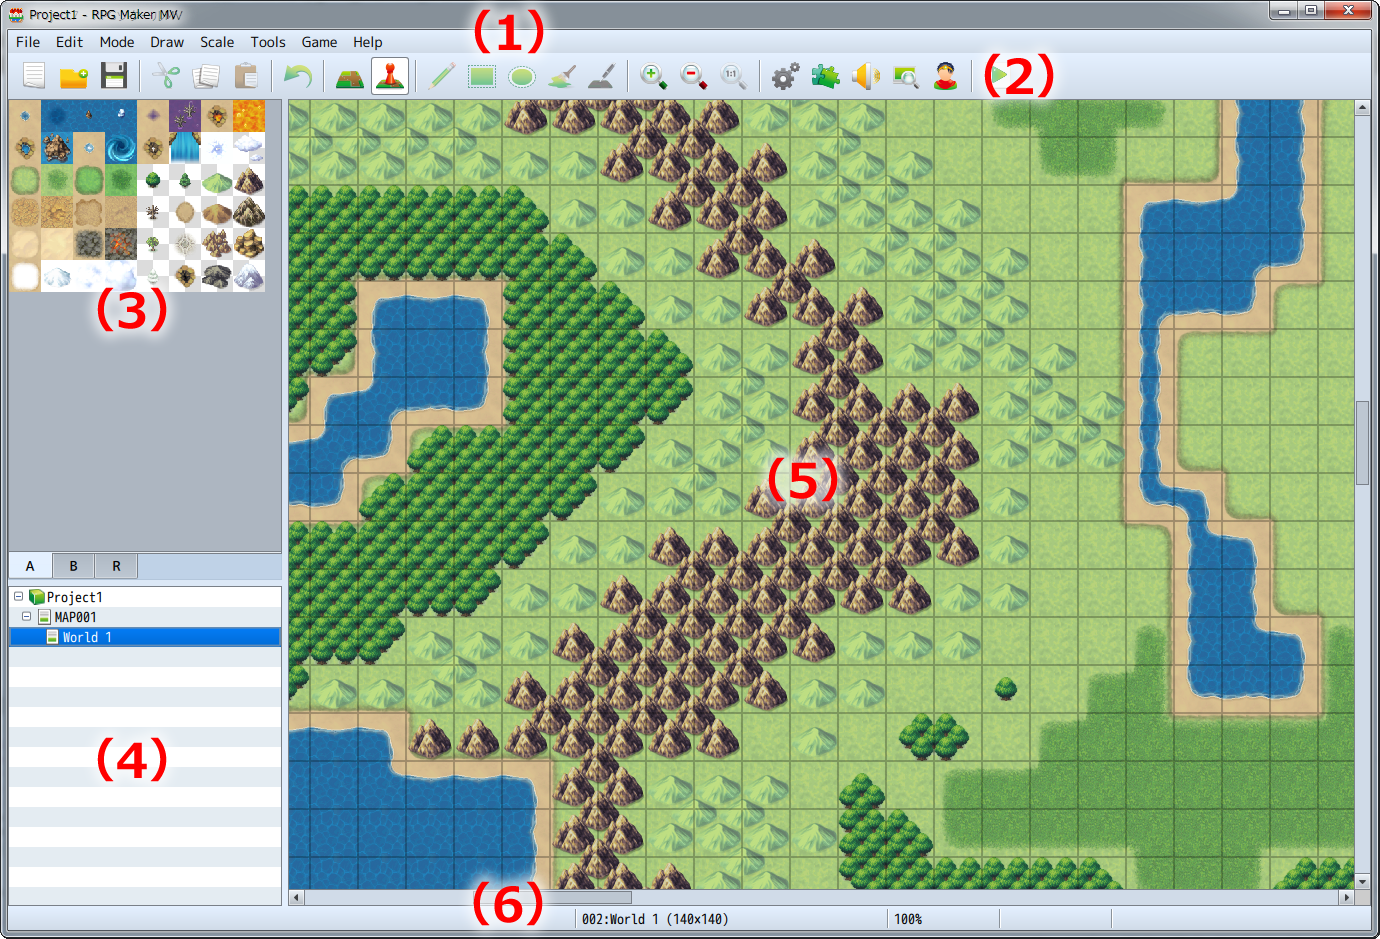Image resolution: width=1380 pixels, height=939 pixels.
Task: Select the Pencil drawing tool
Action: 440,75
